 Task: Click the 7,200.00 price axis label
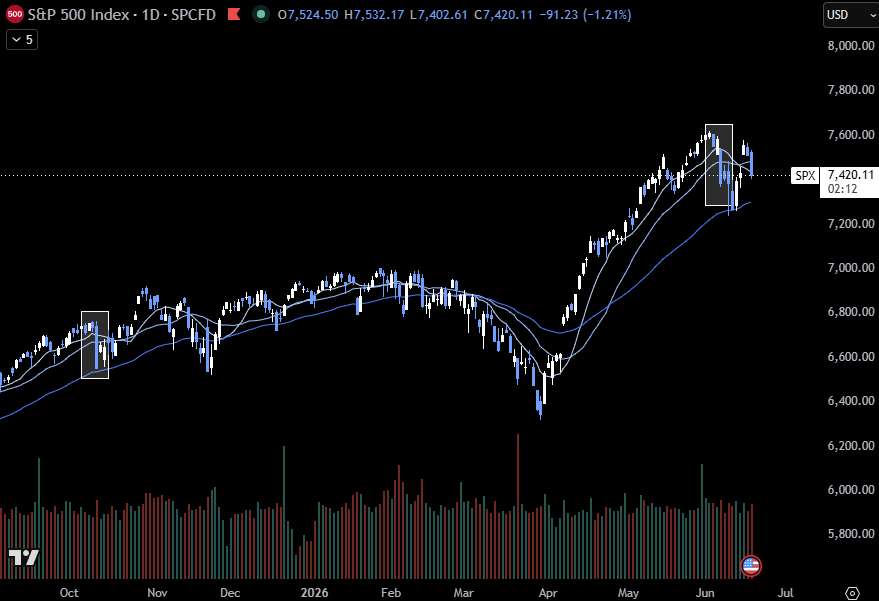pyautogui.click(x=851, y=224)
